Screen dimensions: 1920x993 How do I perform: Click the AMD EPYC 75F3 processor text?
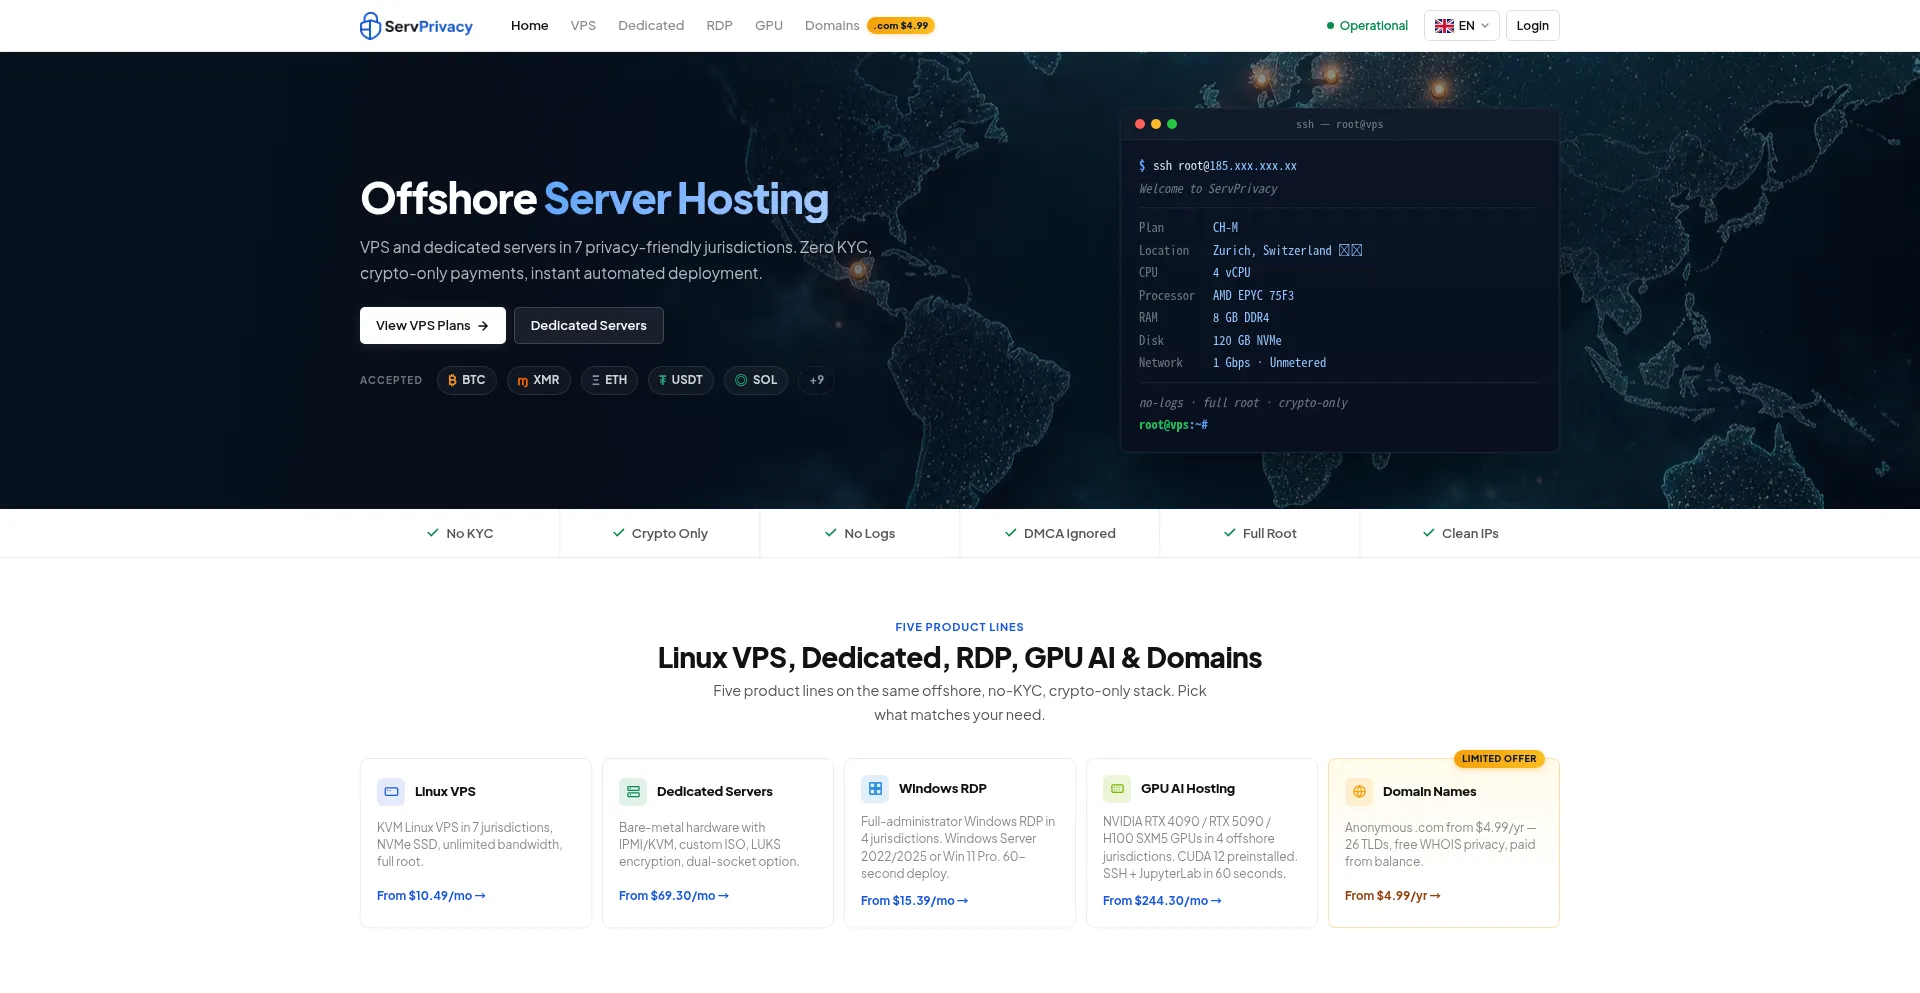pos(1253,296)
